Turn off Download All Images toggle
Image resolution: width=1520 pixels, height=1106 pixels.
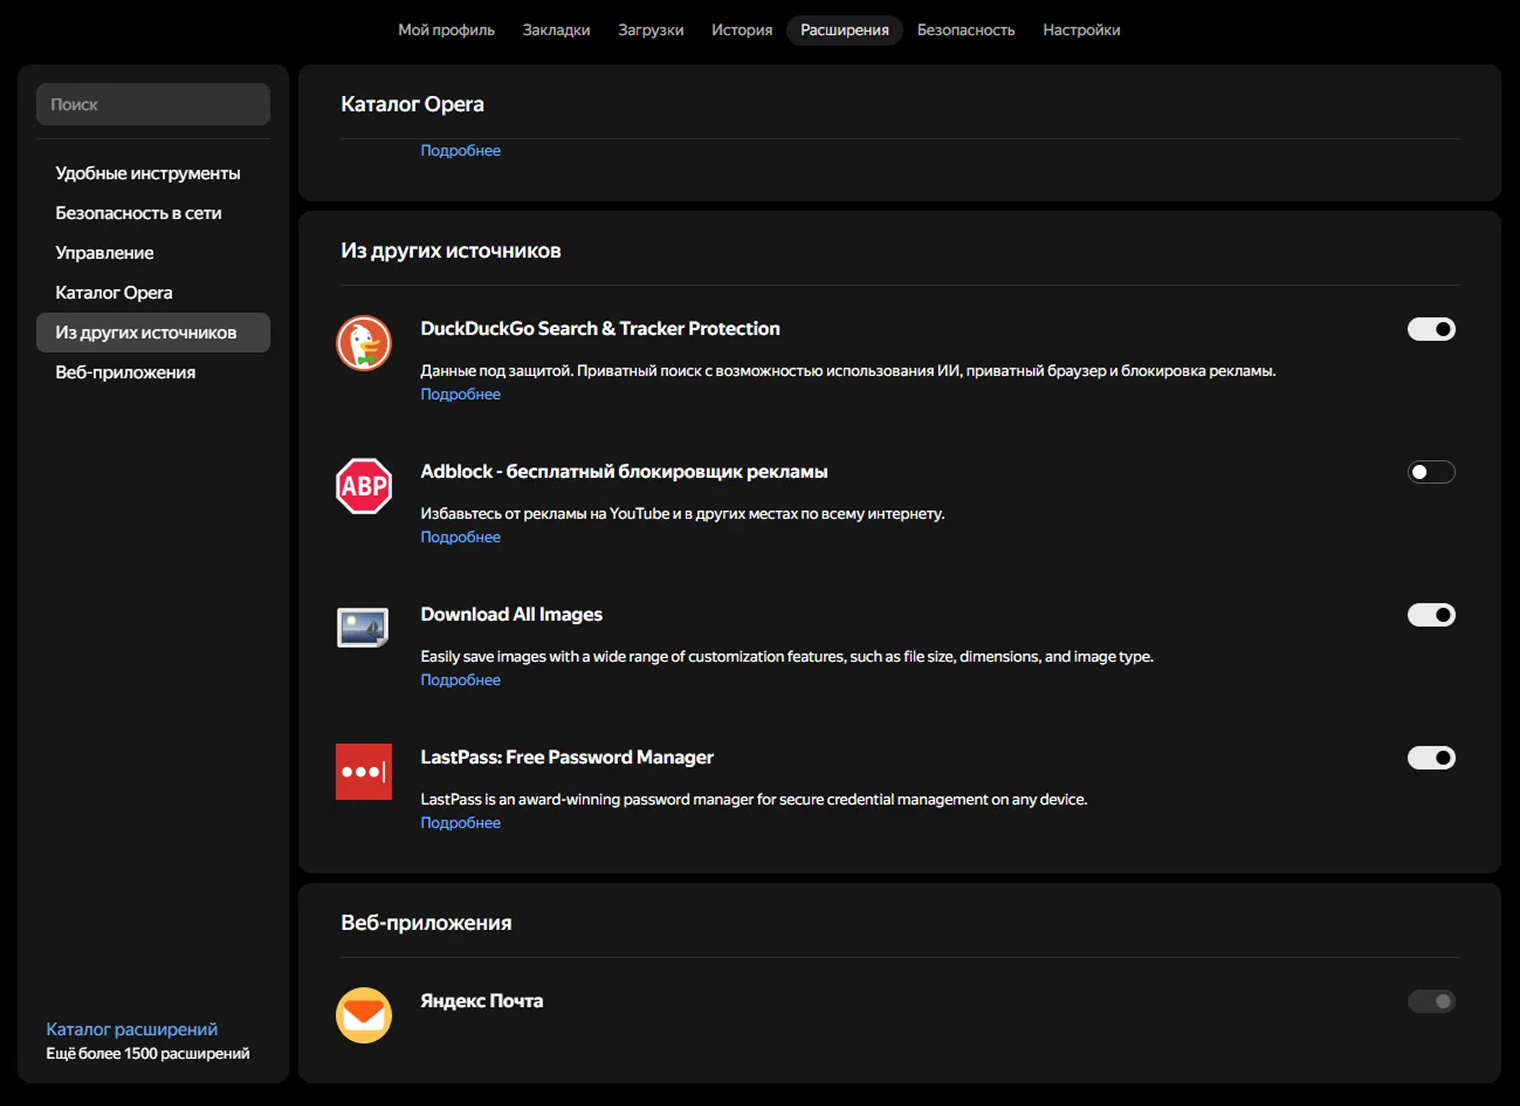click(1431, 615)
